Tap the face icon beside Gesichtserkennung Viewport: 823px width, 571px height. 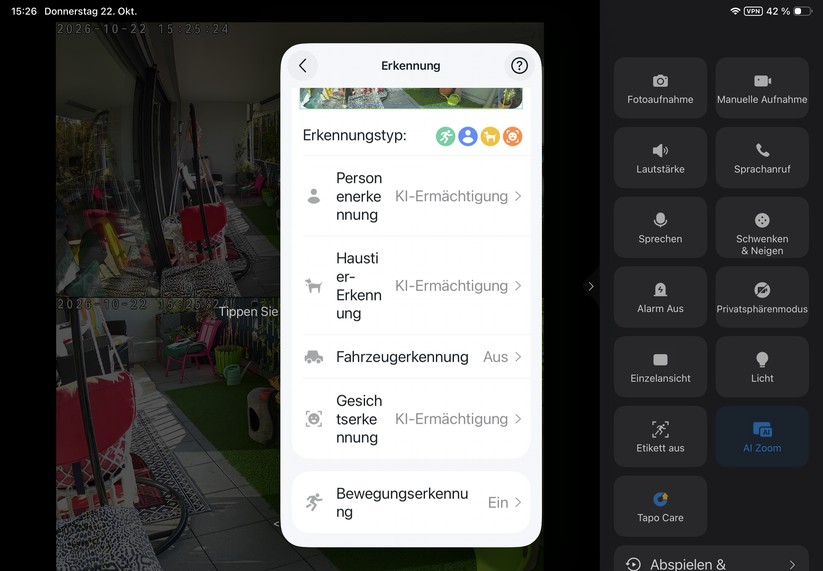click(x=314, y=419)
